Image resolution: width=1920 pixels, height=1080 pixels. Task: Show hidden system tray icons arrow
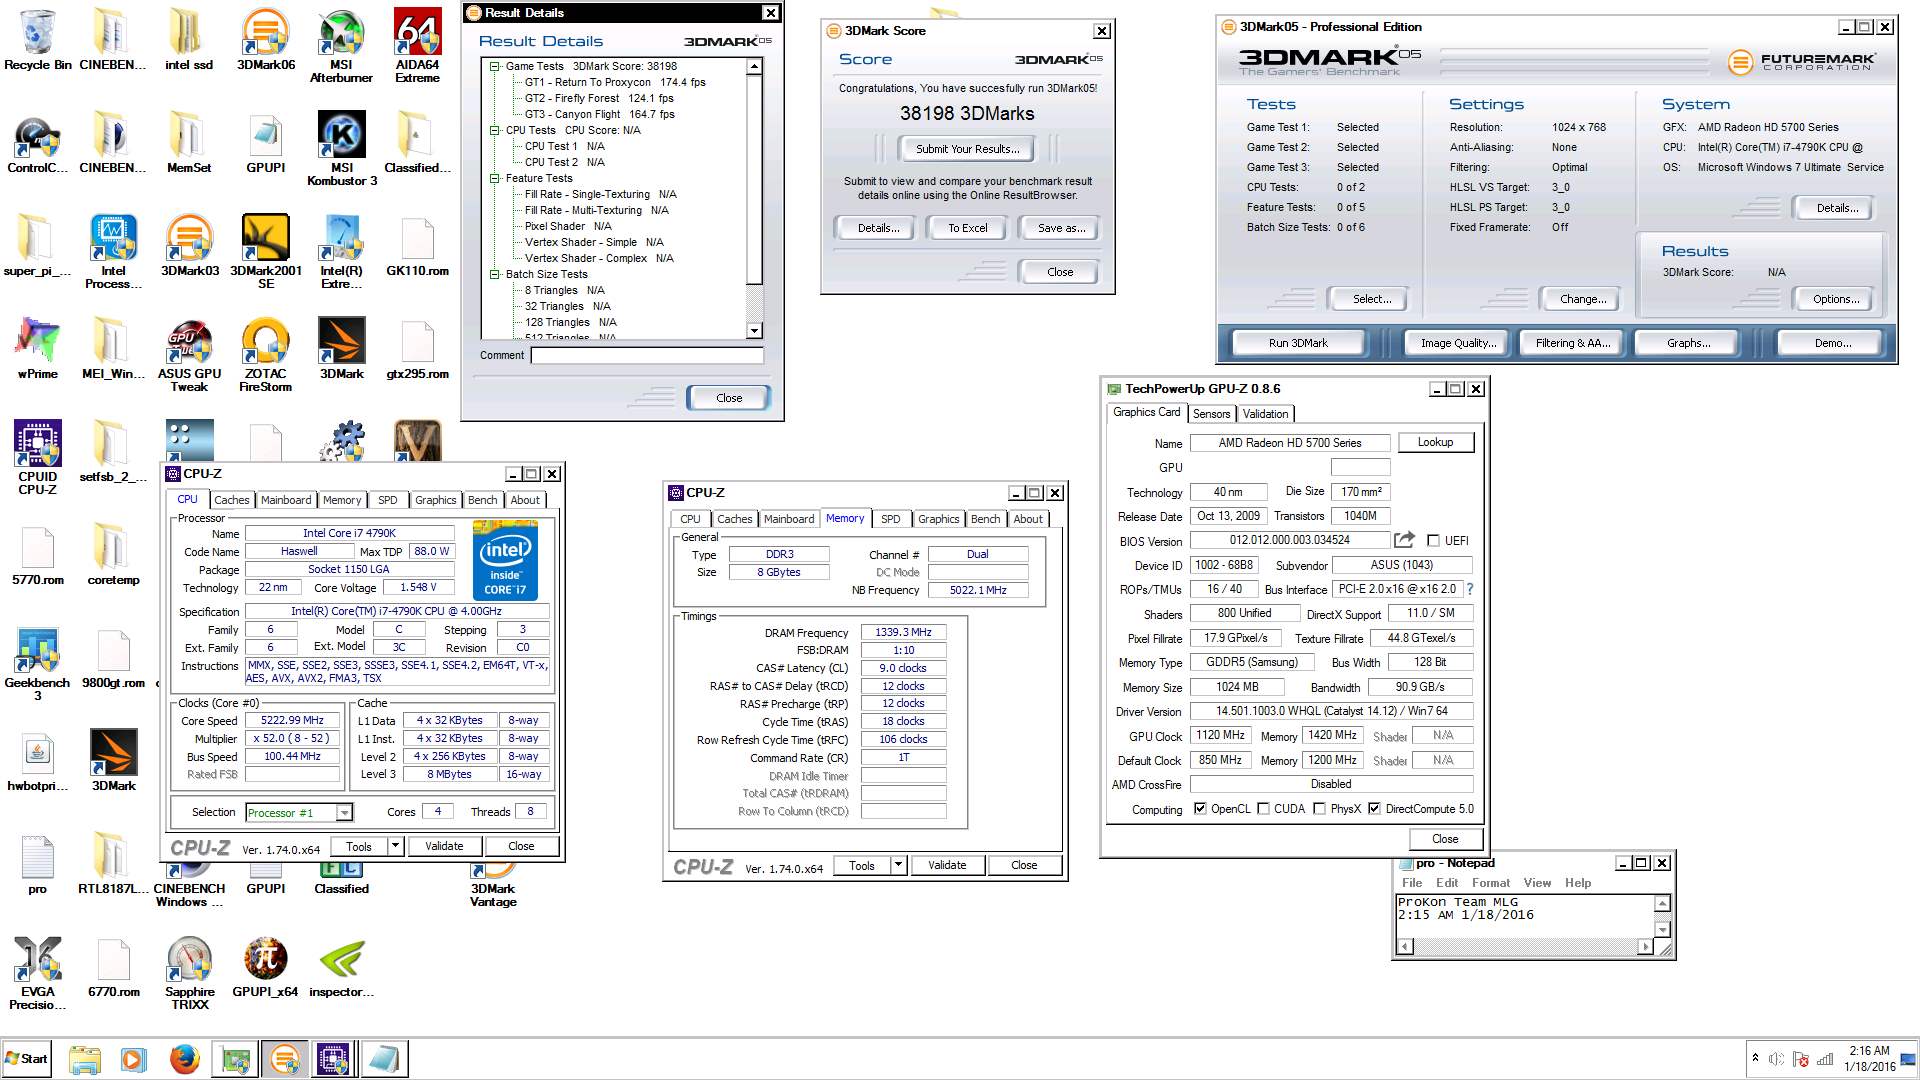(1755, 1058)
